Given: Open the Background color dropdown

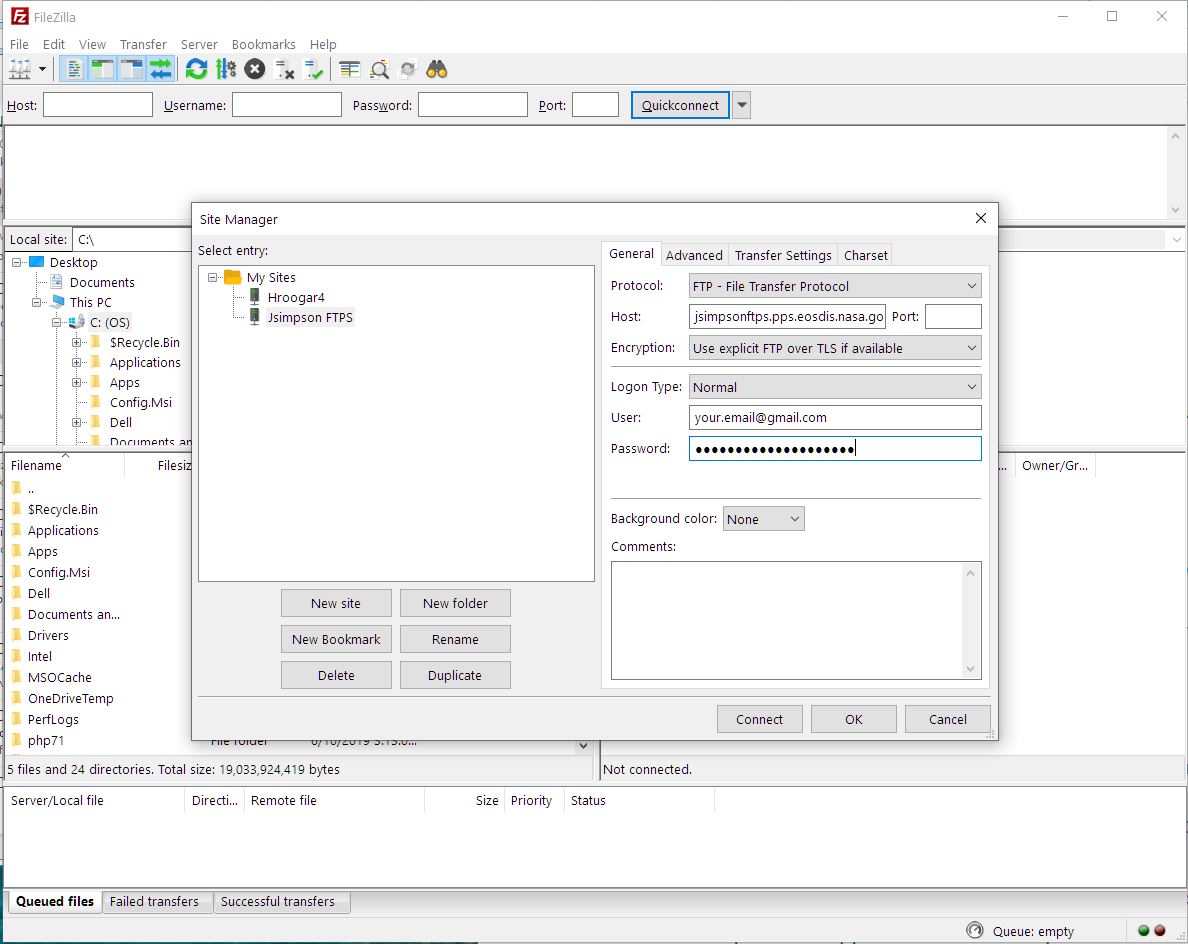Looking at the screenshot, I should point(763,519).
